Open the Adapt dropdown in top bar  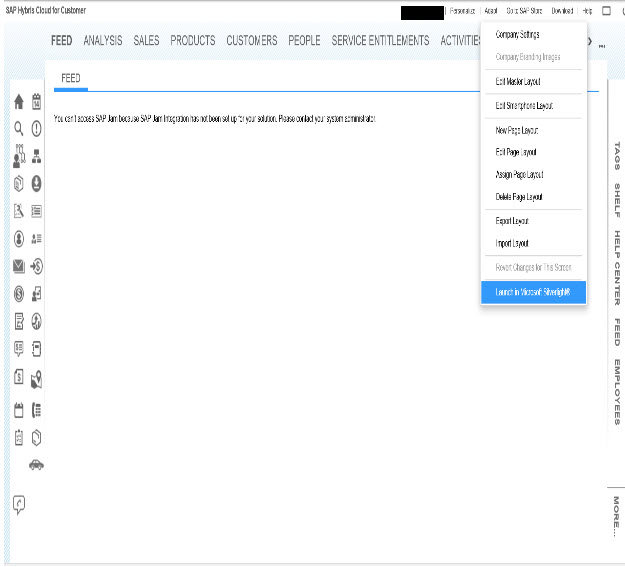(491, 11)
